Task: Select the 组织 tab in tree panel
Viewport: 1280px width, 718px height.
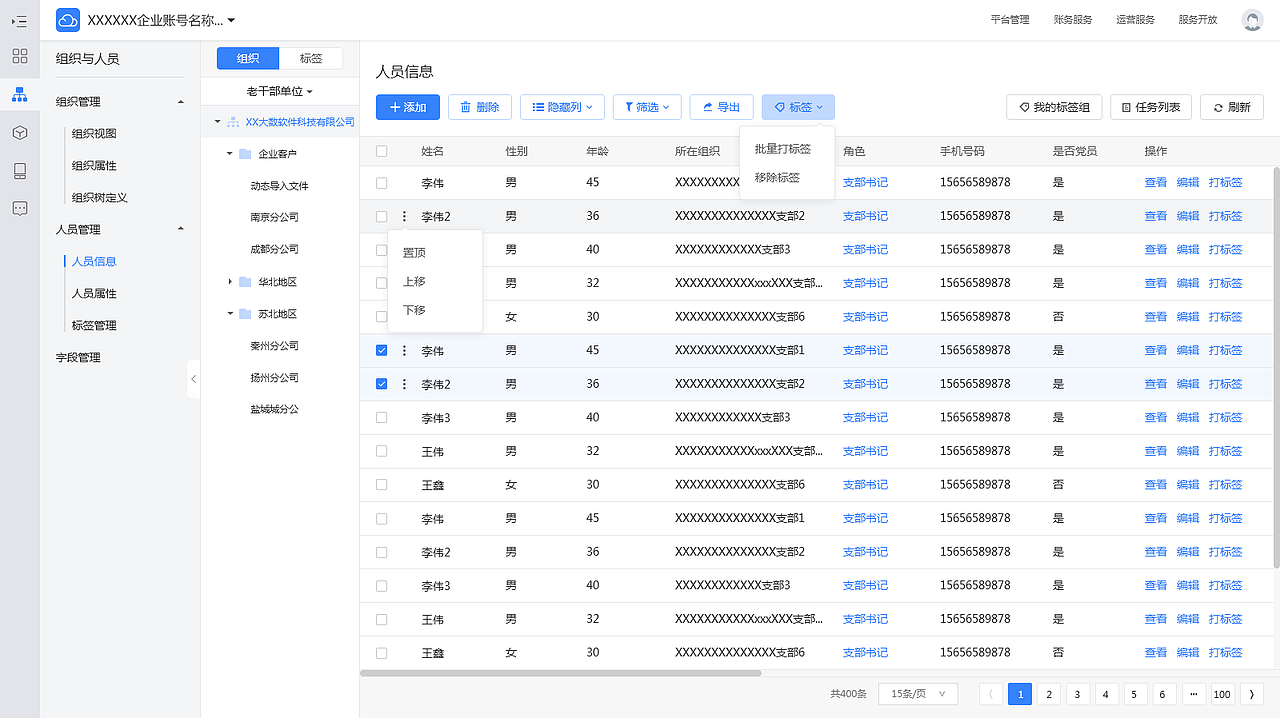Action: (248, 58)
